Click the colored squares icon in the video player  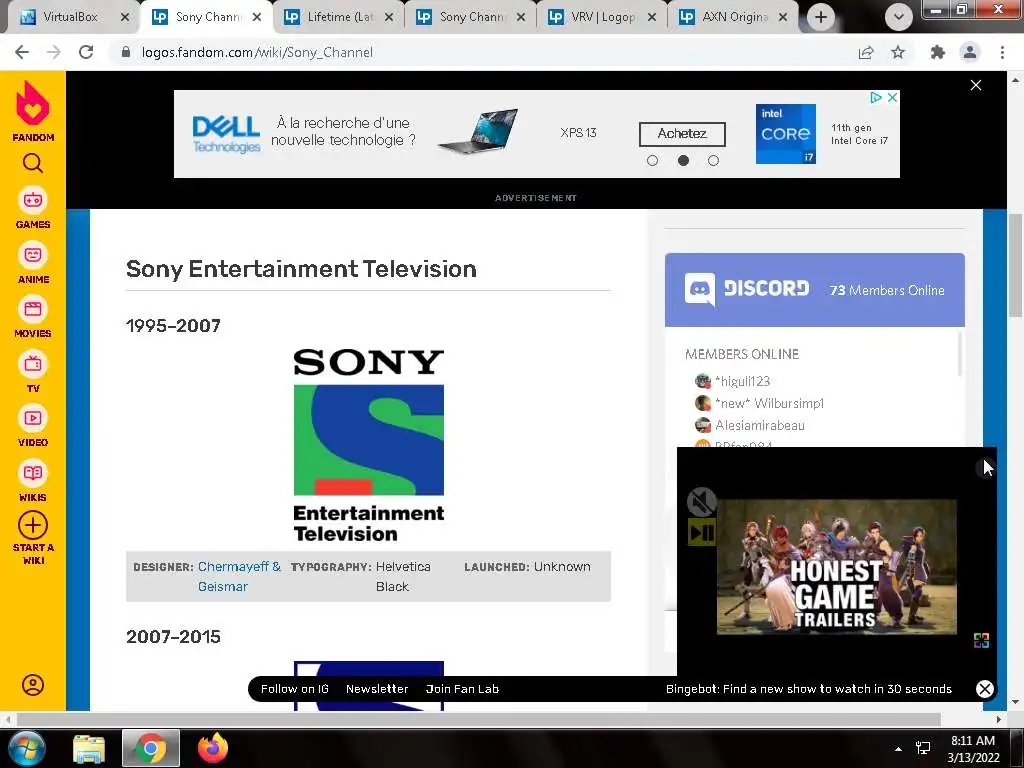981,640
